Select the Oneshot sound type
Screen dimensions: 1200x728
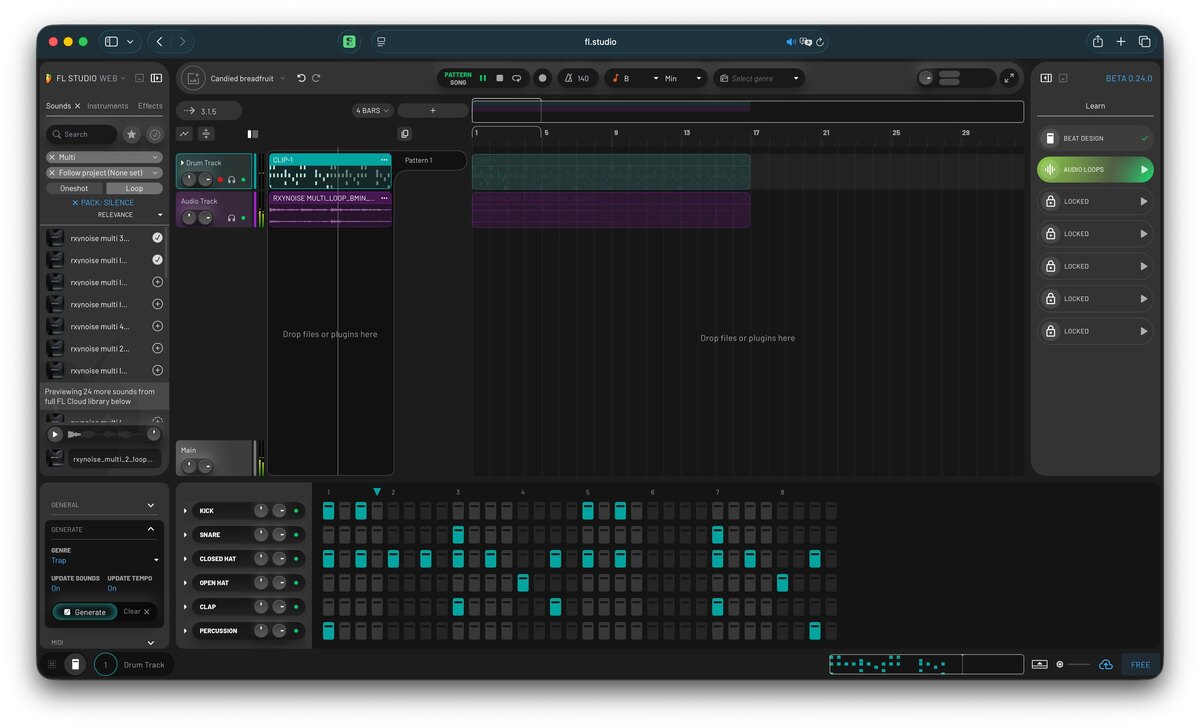(x=74, y=188)
